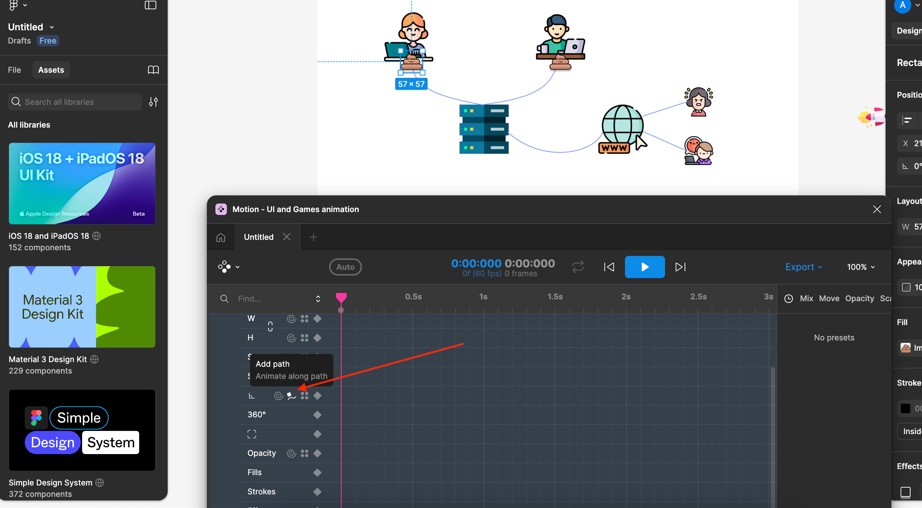This screenshot has width=922, height=508.
Task: Click the Motion plugin home icon
Action: [x=221, y=238]
